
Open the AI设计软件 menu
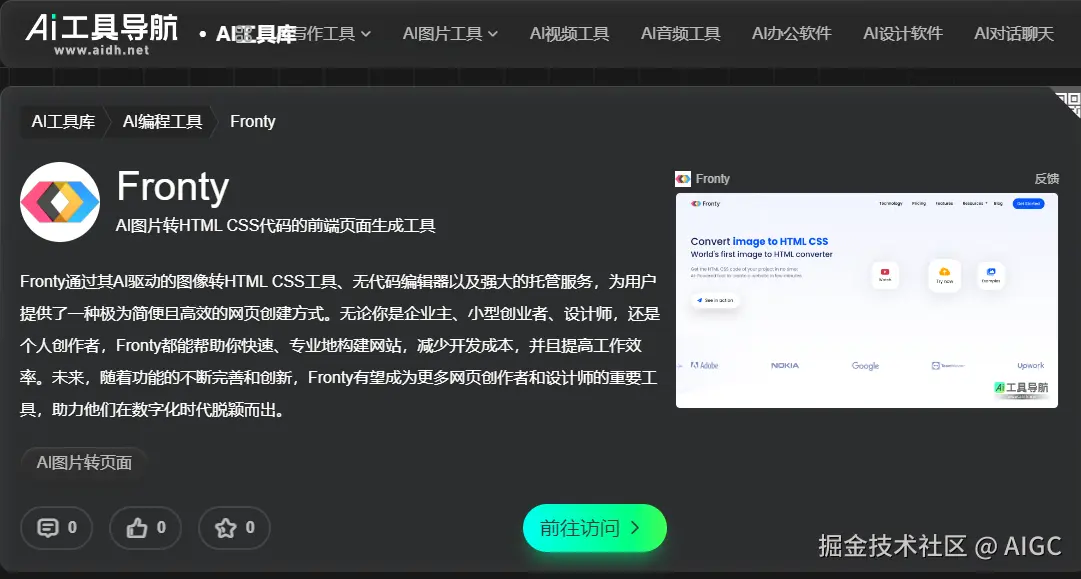coord(902,33)
